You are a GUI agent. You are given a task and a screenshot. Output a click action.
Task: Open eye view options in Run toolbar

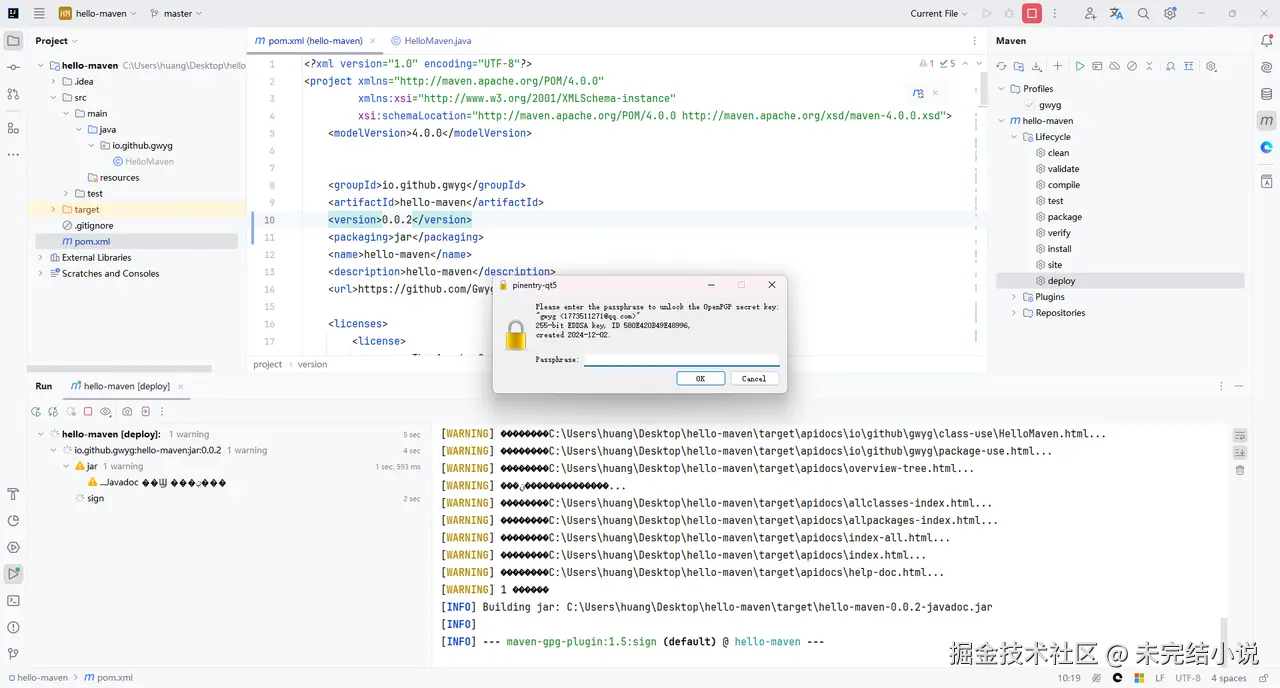point(106,411)
